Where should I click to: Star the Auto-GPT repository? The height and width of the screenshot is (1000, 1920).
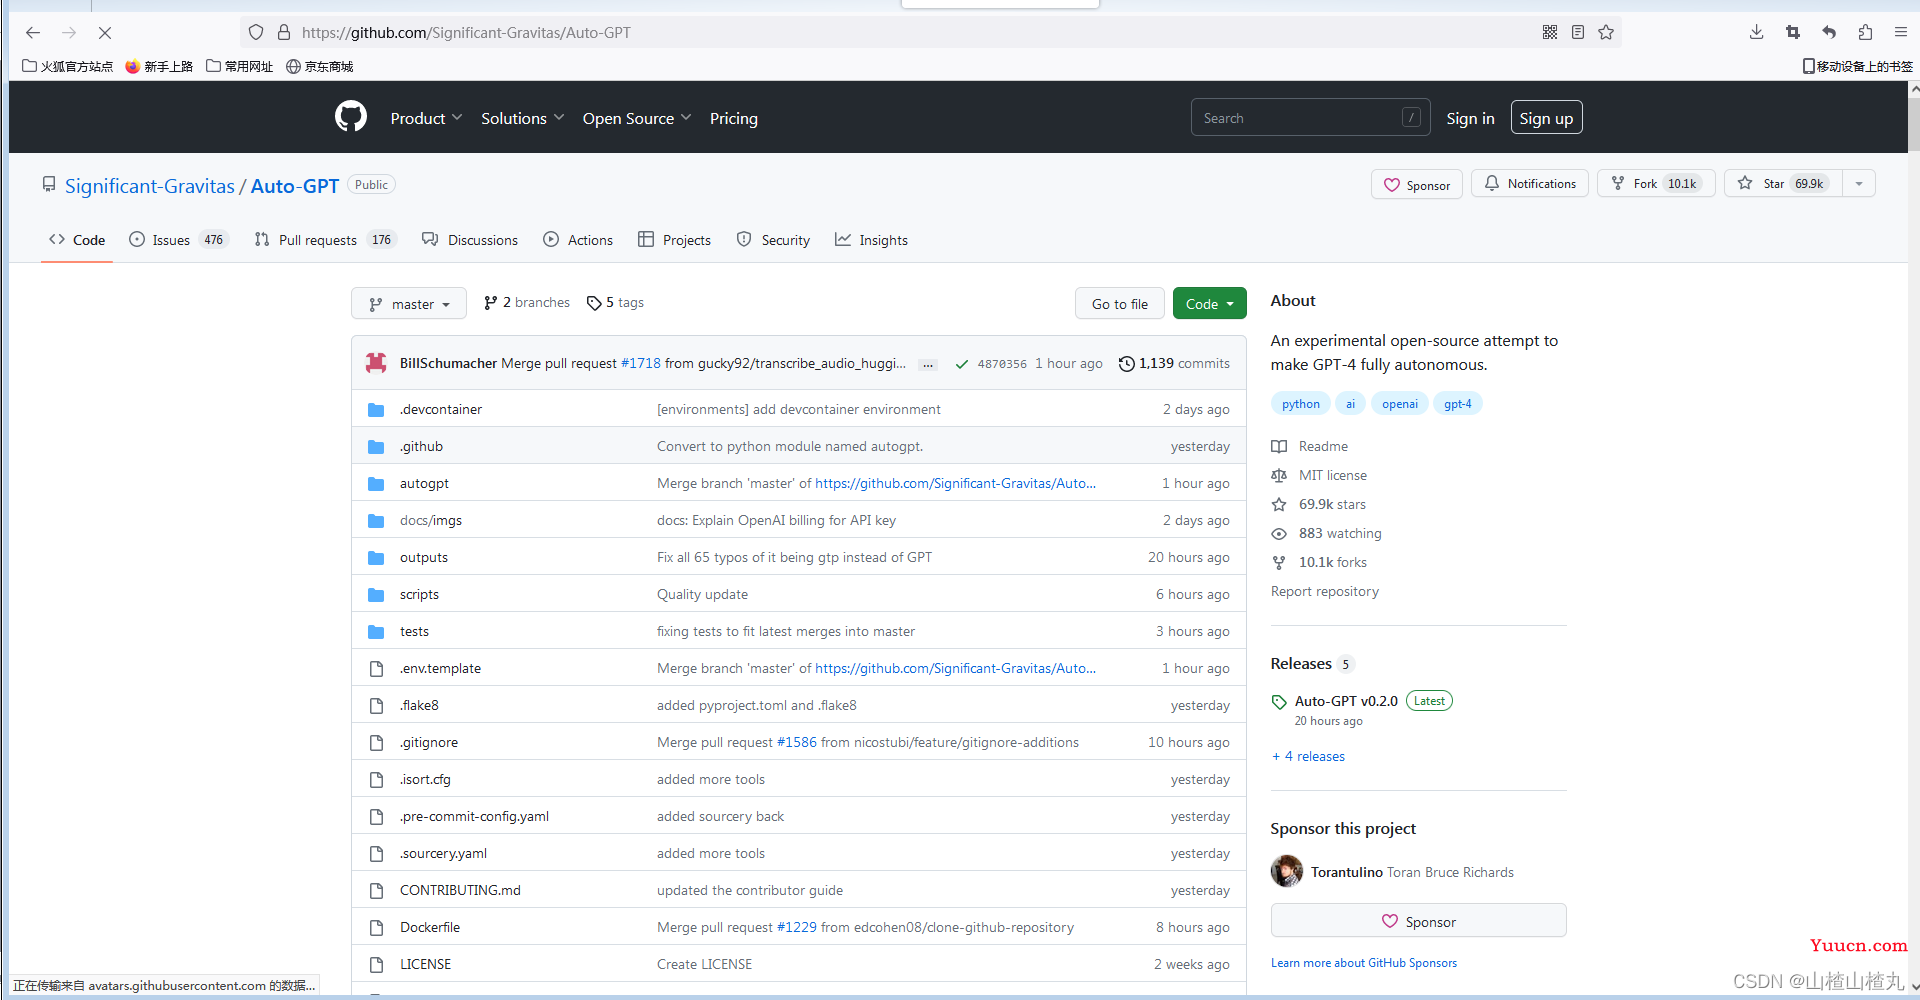pos(1783,183)
